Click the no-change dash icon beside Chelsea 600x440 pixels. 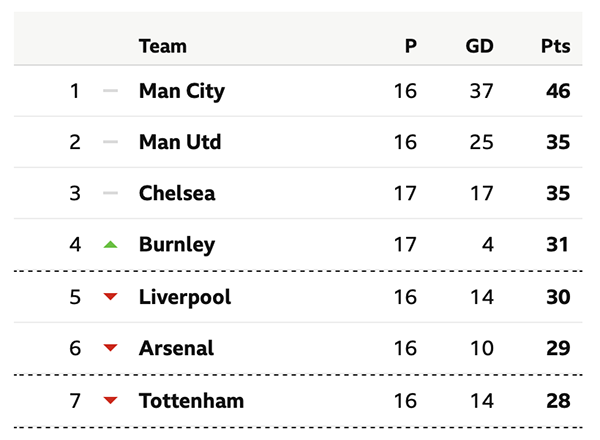[x=110, y=193]
